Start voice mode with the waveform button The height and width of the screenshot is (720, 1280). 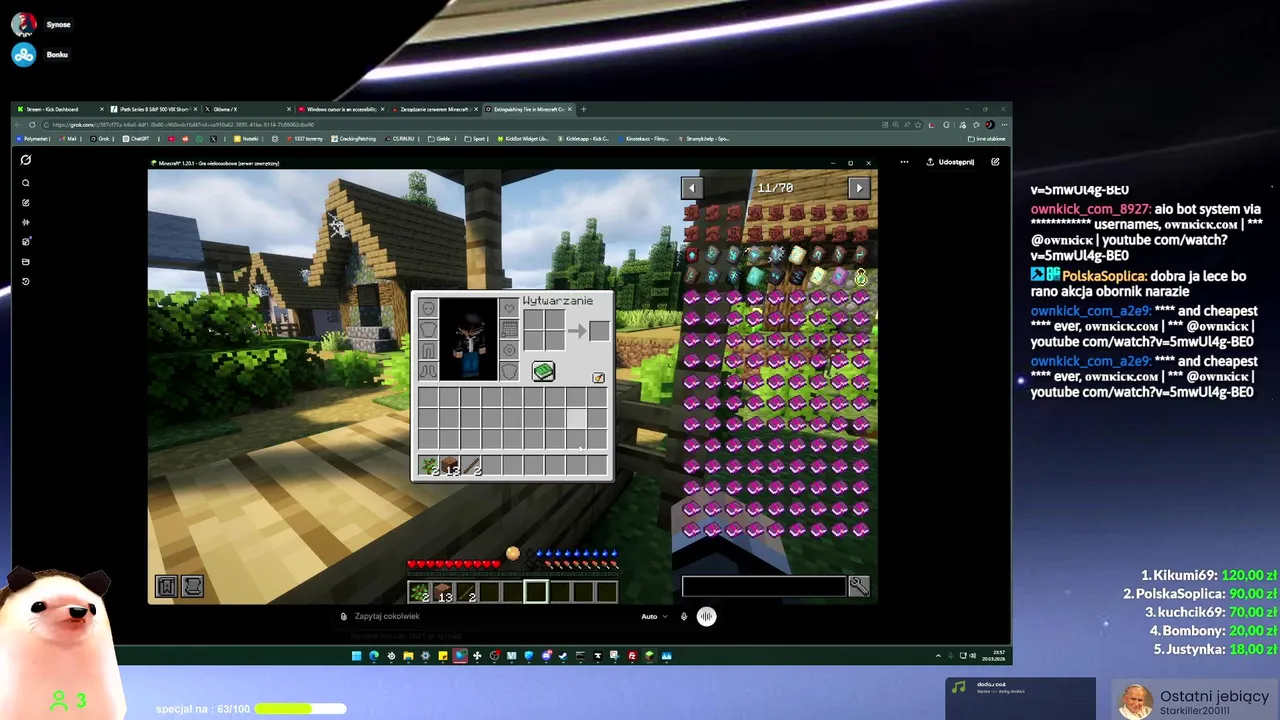[706, 616]
